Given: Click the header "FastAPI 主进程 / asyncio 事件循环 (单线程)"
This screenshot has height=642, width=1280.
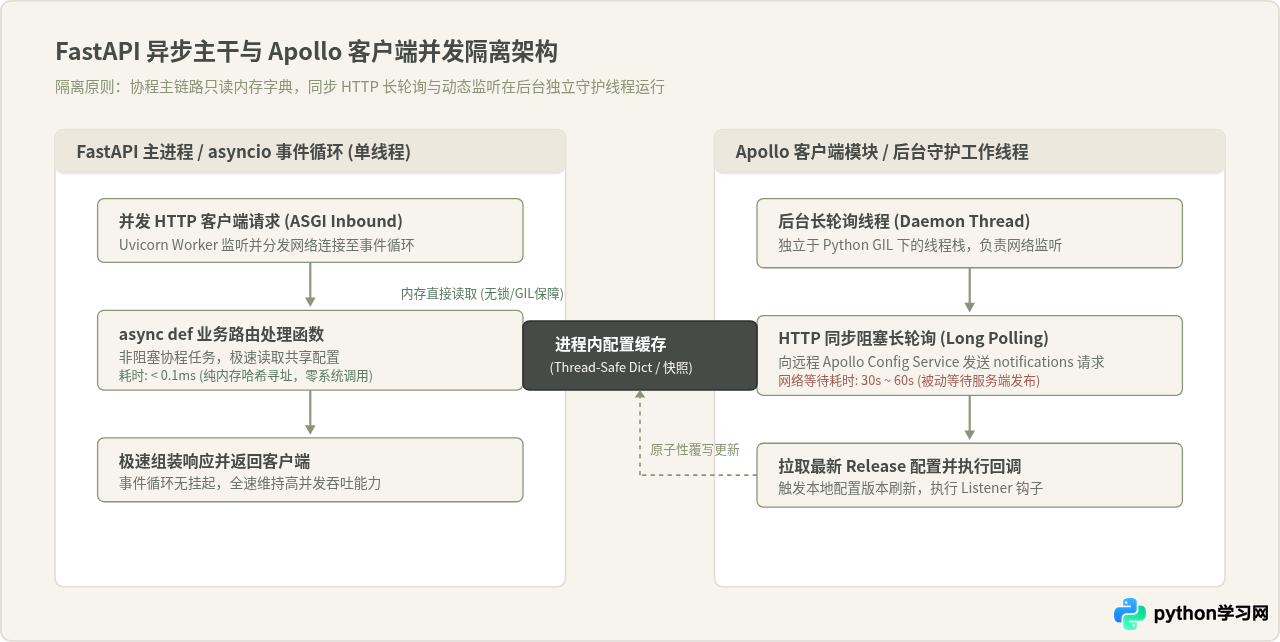Looking at the screenshot, I should [x=244, y=152].
